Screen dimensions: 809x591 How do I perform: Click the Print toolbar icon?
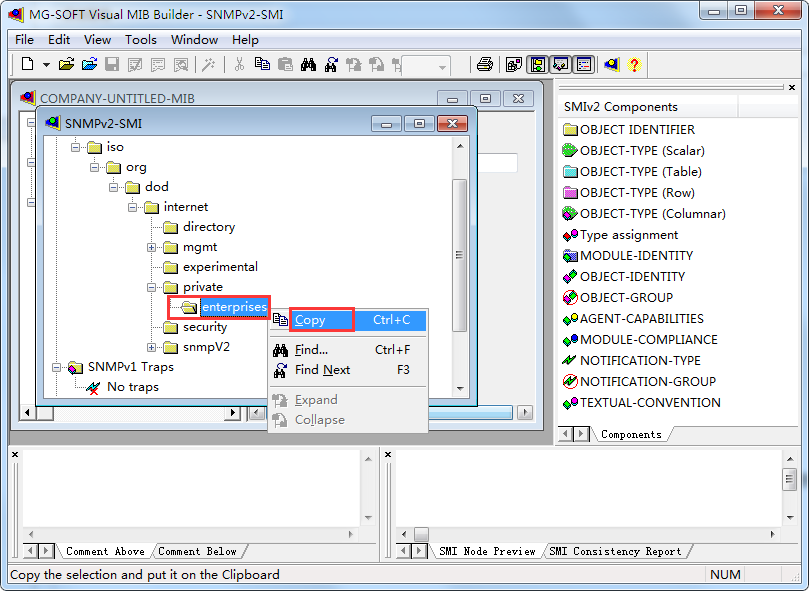tap(485, 65)
